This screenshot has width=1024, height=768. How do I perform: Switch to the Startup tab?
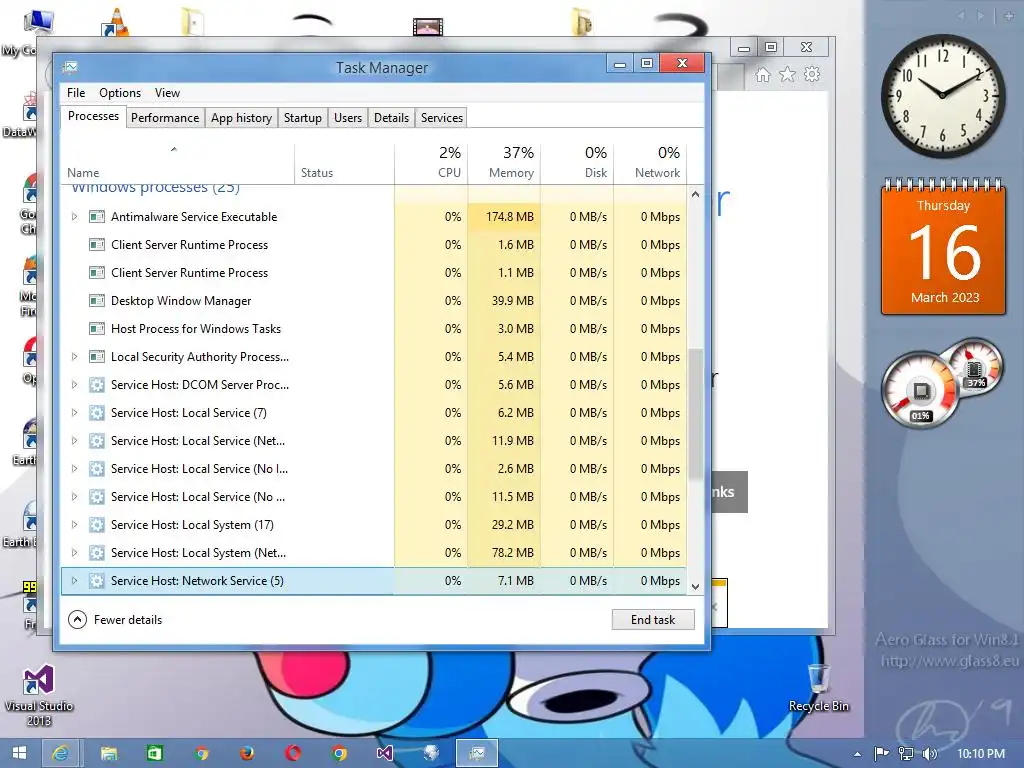click(302, 118)
